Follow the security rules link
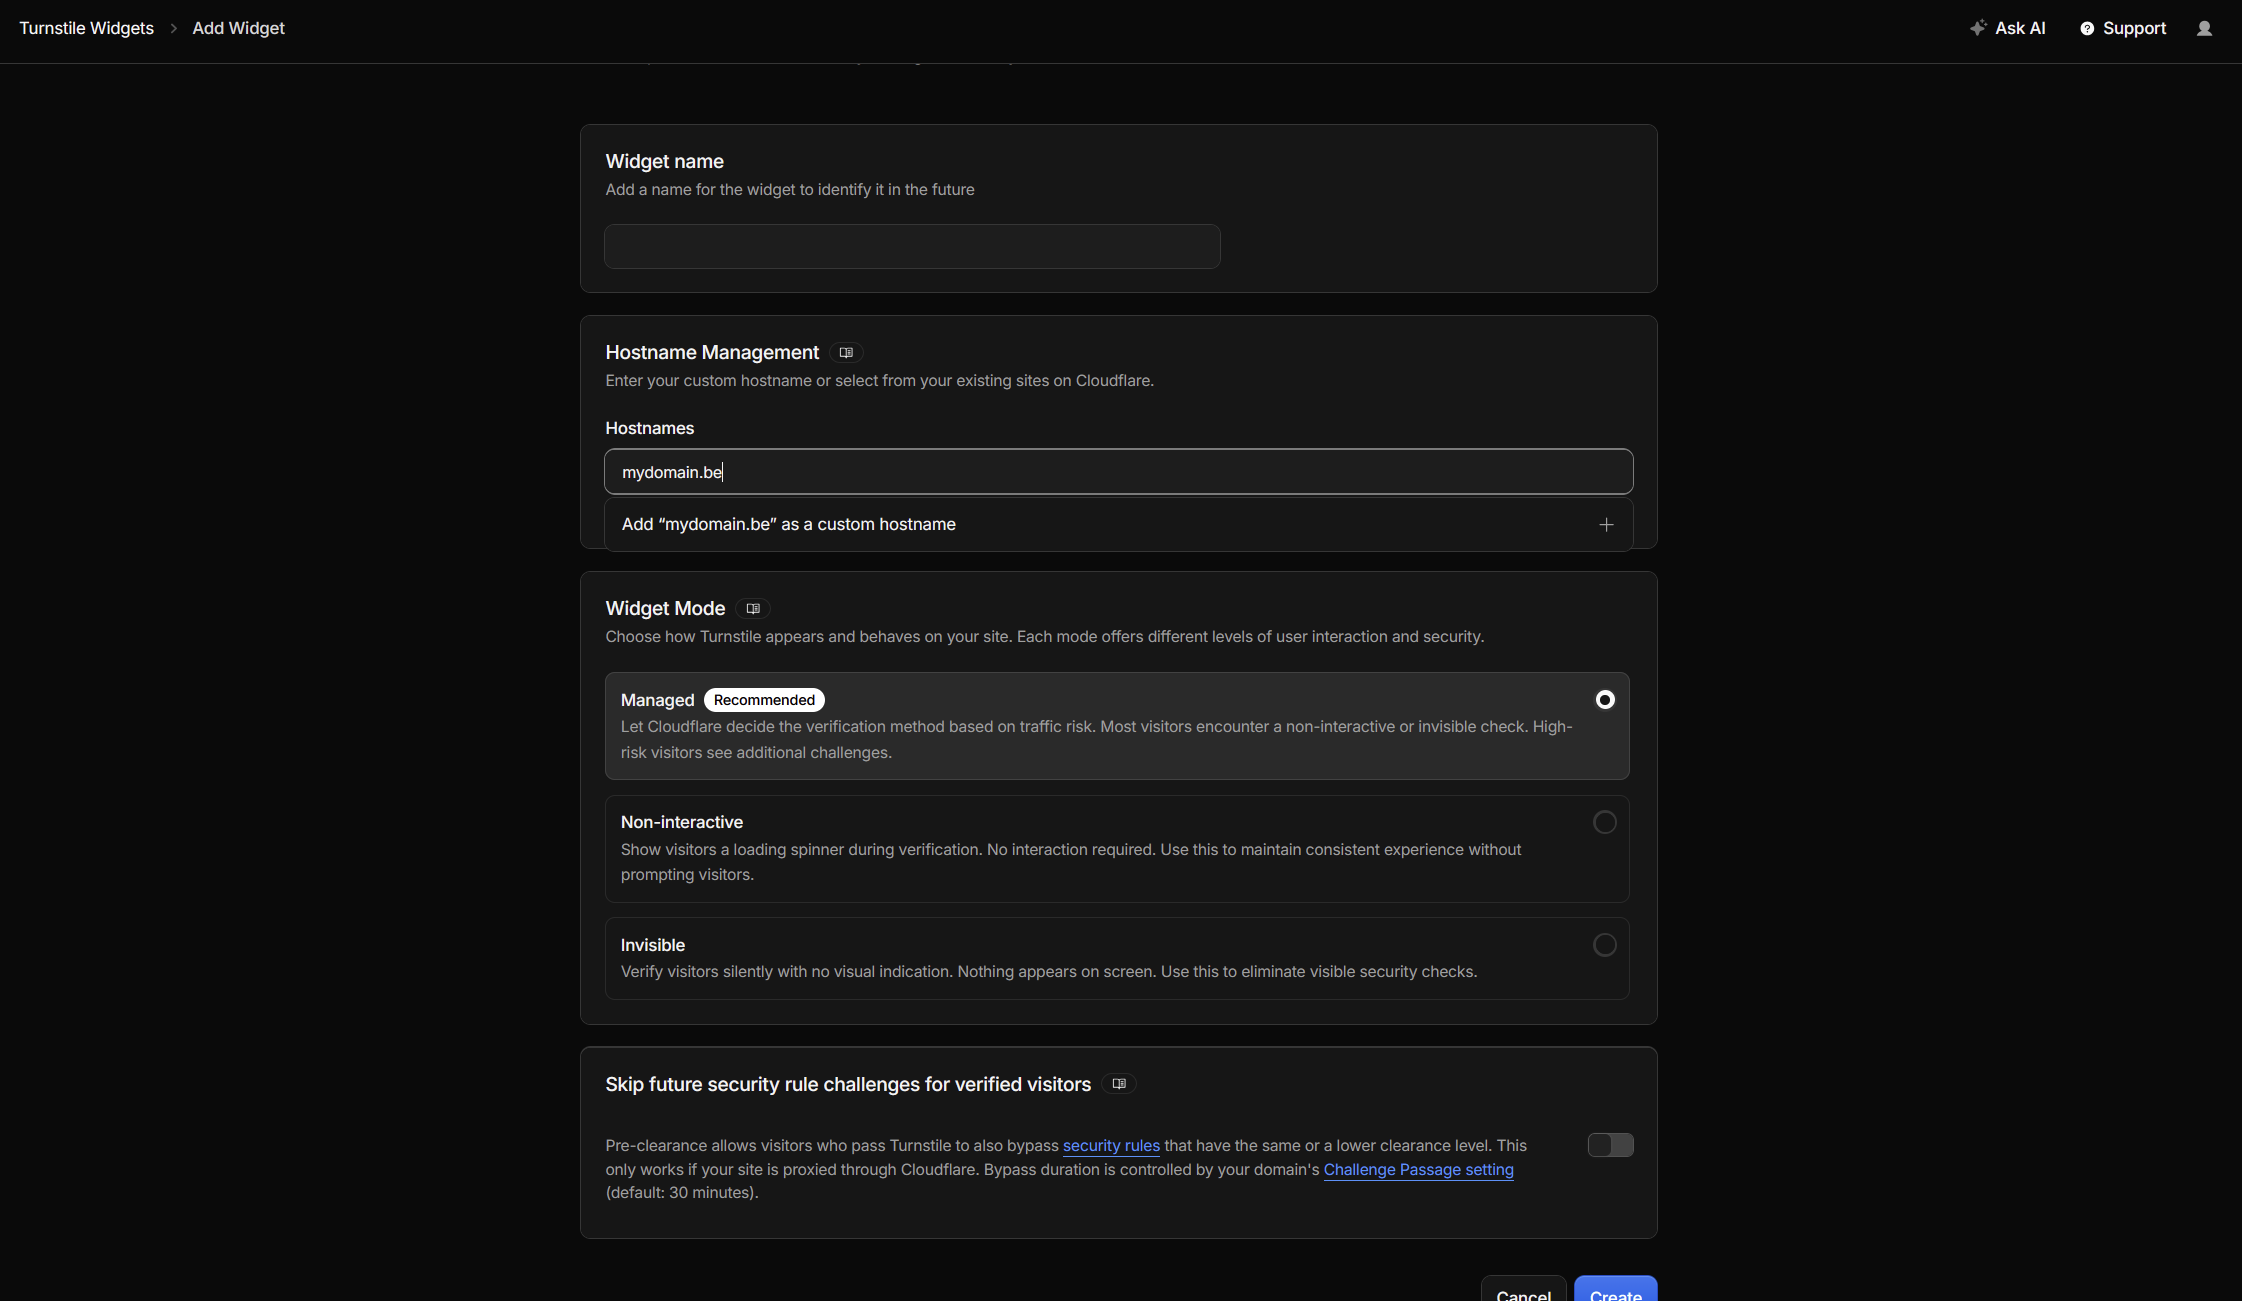Viewport: 2242px width, 1301px height. [x=1111, y=1145]
